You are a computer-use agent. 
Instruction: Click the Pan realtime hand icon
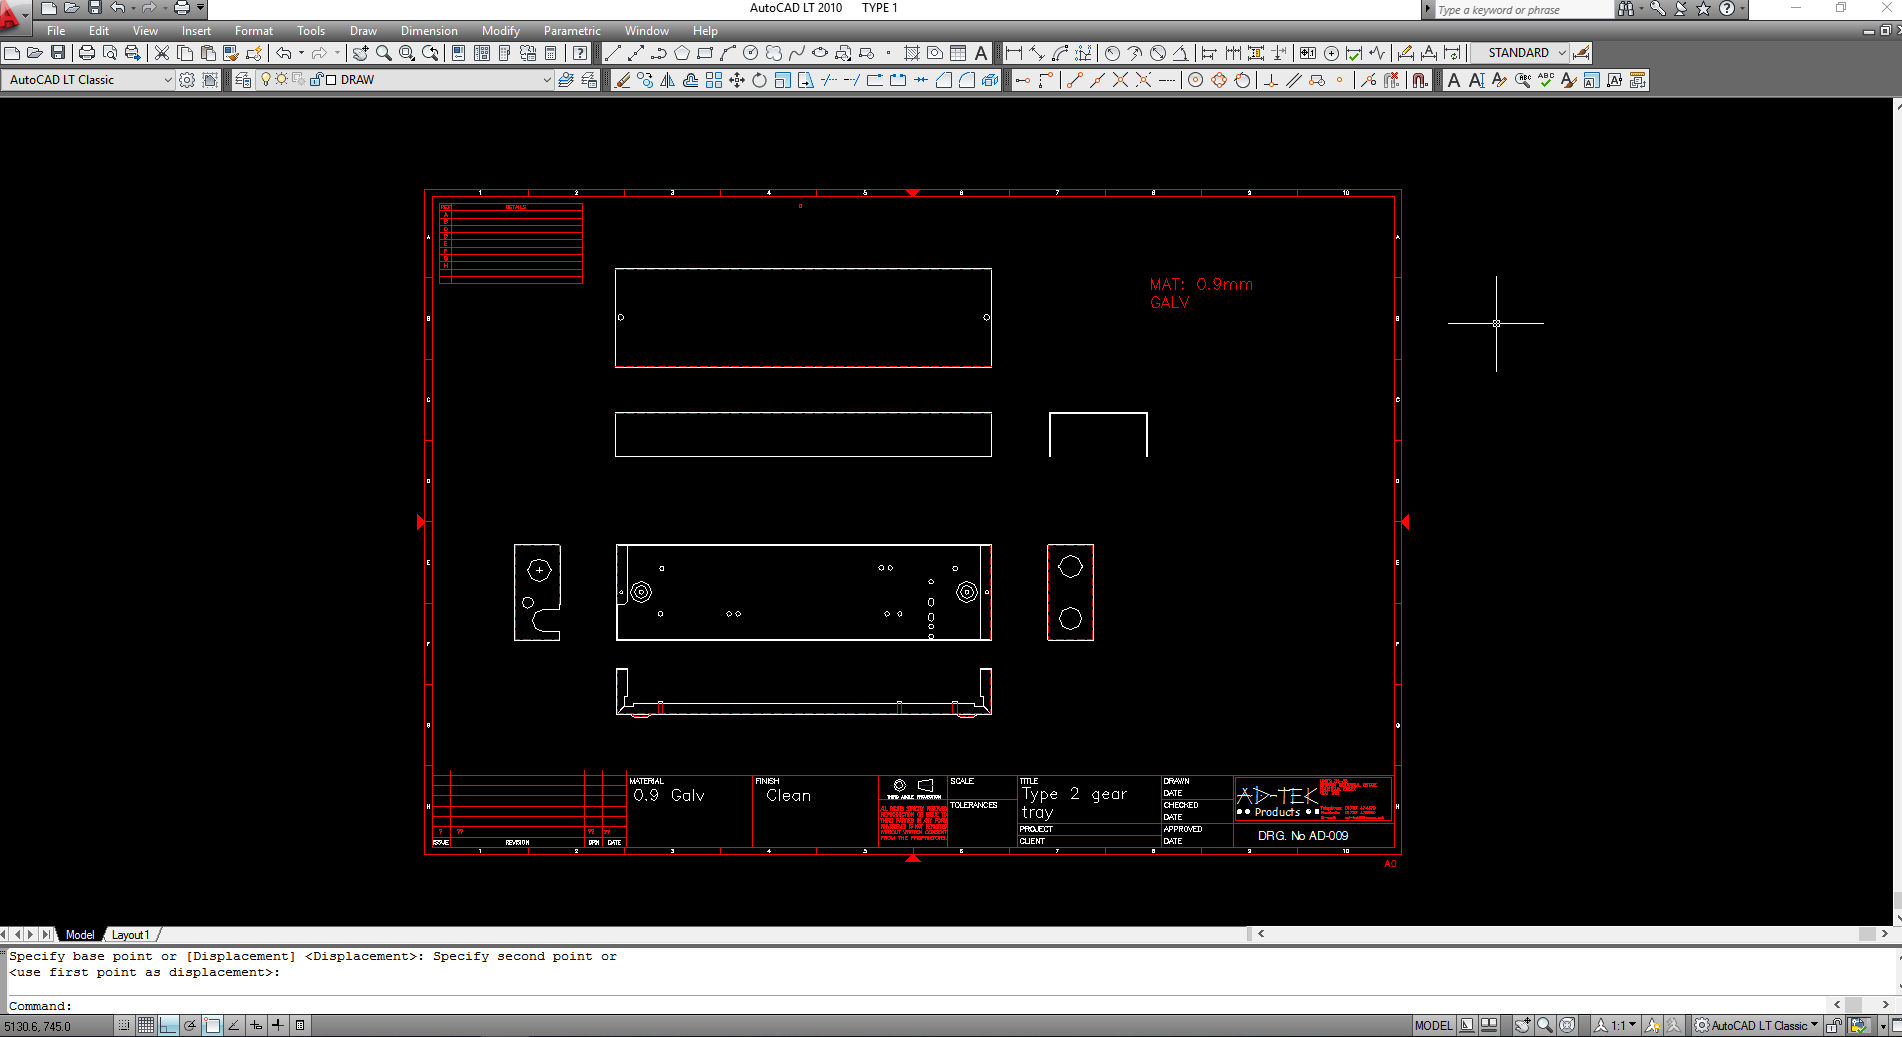click(x=360, y=53)
